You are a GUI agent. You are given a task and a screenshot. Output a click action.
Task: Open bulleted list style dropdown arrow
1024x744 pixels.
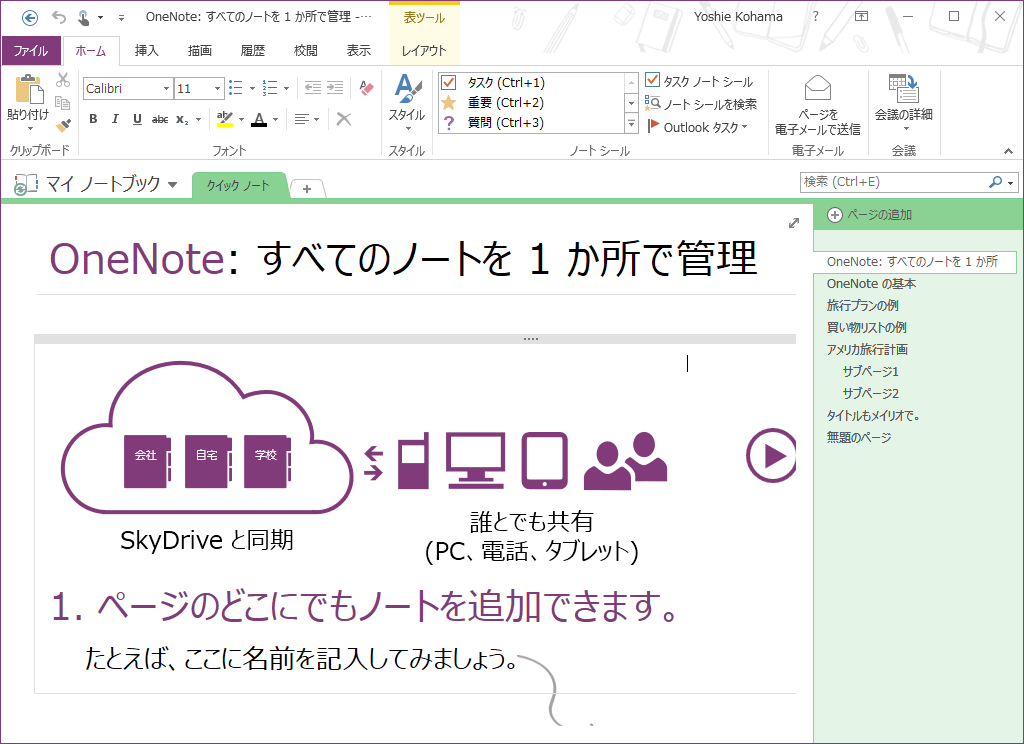pos(252,88)
